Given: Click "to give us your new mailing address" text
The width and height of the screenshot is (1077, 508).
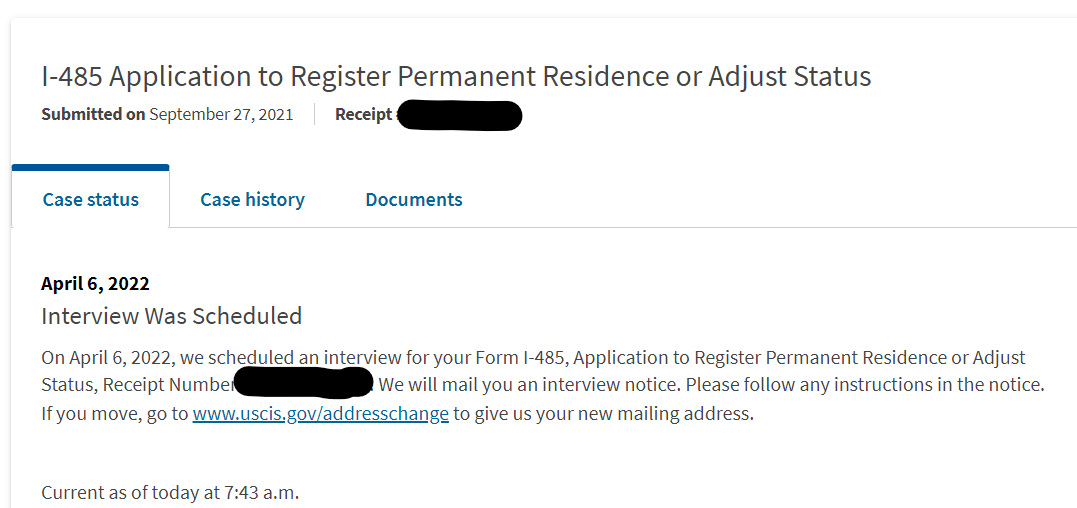Looking at the screenshot, I should (603, 413).
